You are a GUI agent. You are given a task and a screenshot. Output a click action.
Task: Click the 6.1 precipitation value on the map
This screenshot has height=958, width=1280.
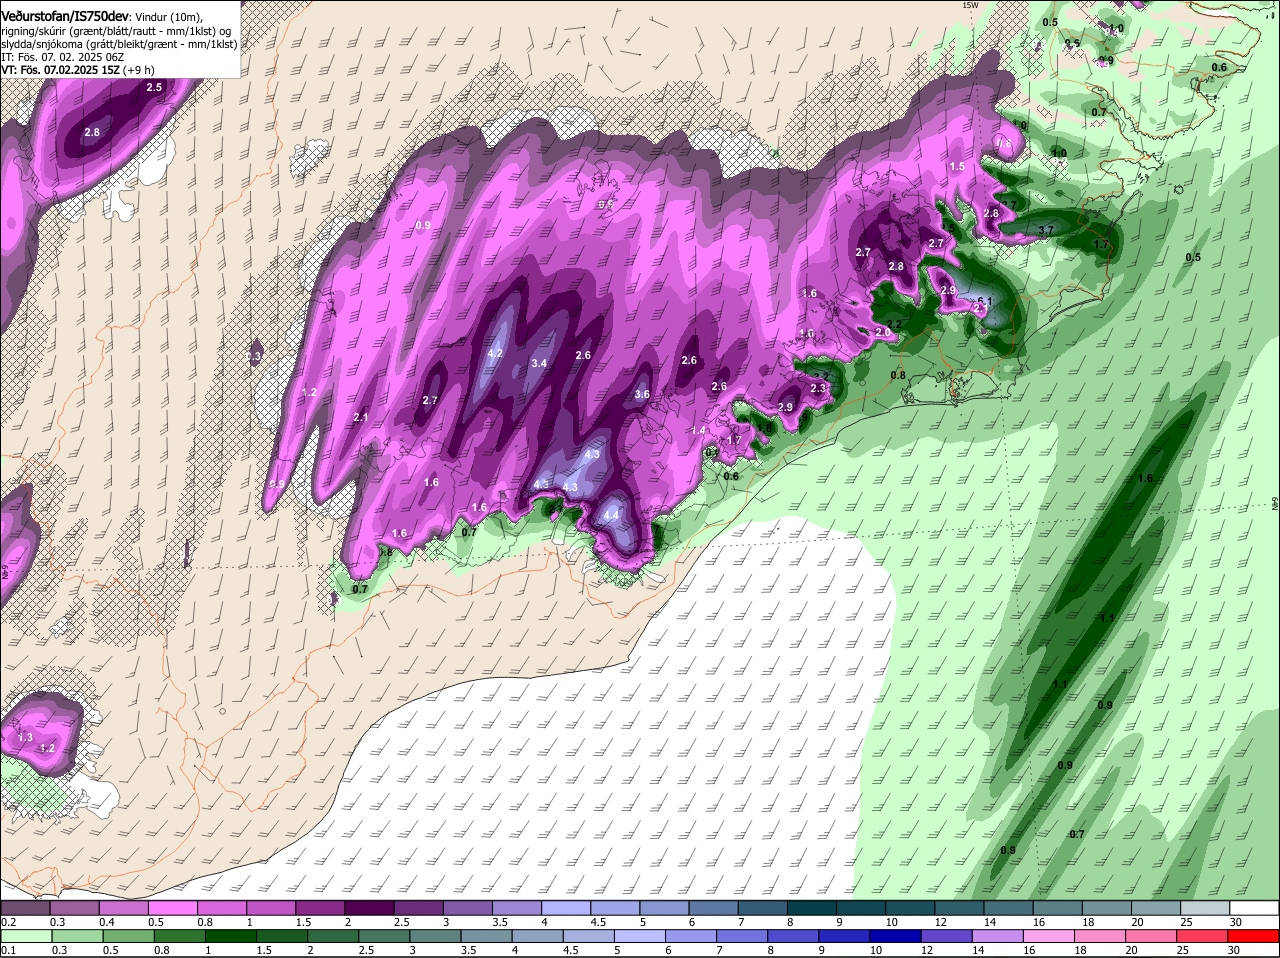tap(984, 301)
